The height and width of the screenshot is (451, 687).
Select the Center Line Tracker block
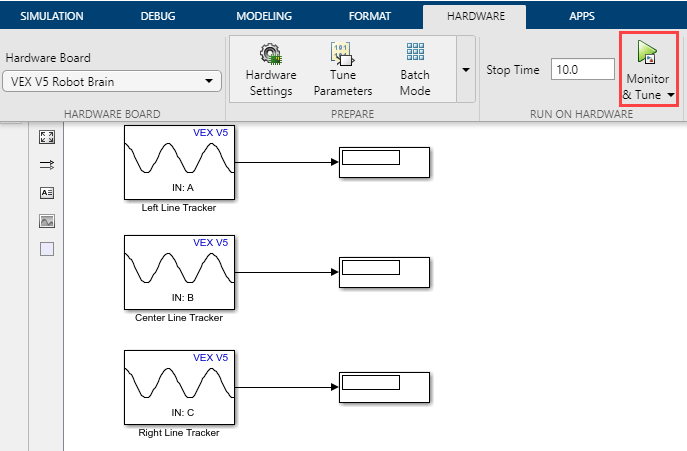[179, 272]
